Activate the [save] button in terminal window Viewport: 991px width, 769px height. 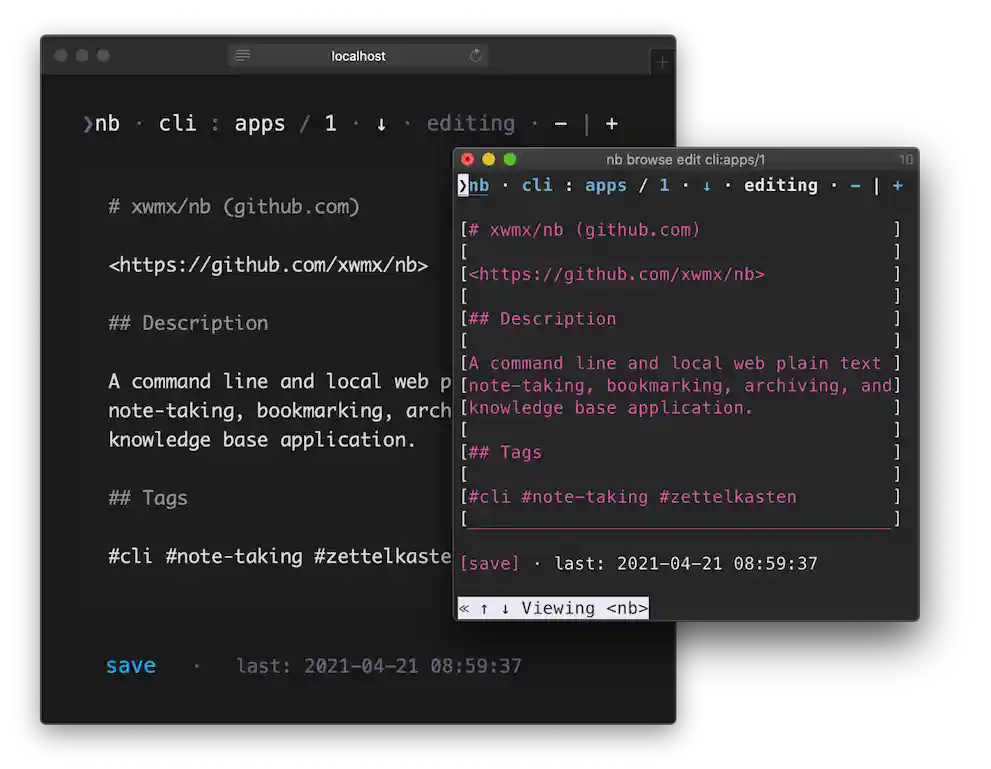tap(490, 563)
